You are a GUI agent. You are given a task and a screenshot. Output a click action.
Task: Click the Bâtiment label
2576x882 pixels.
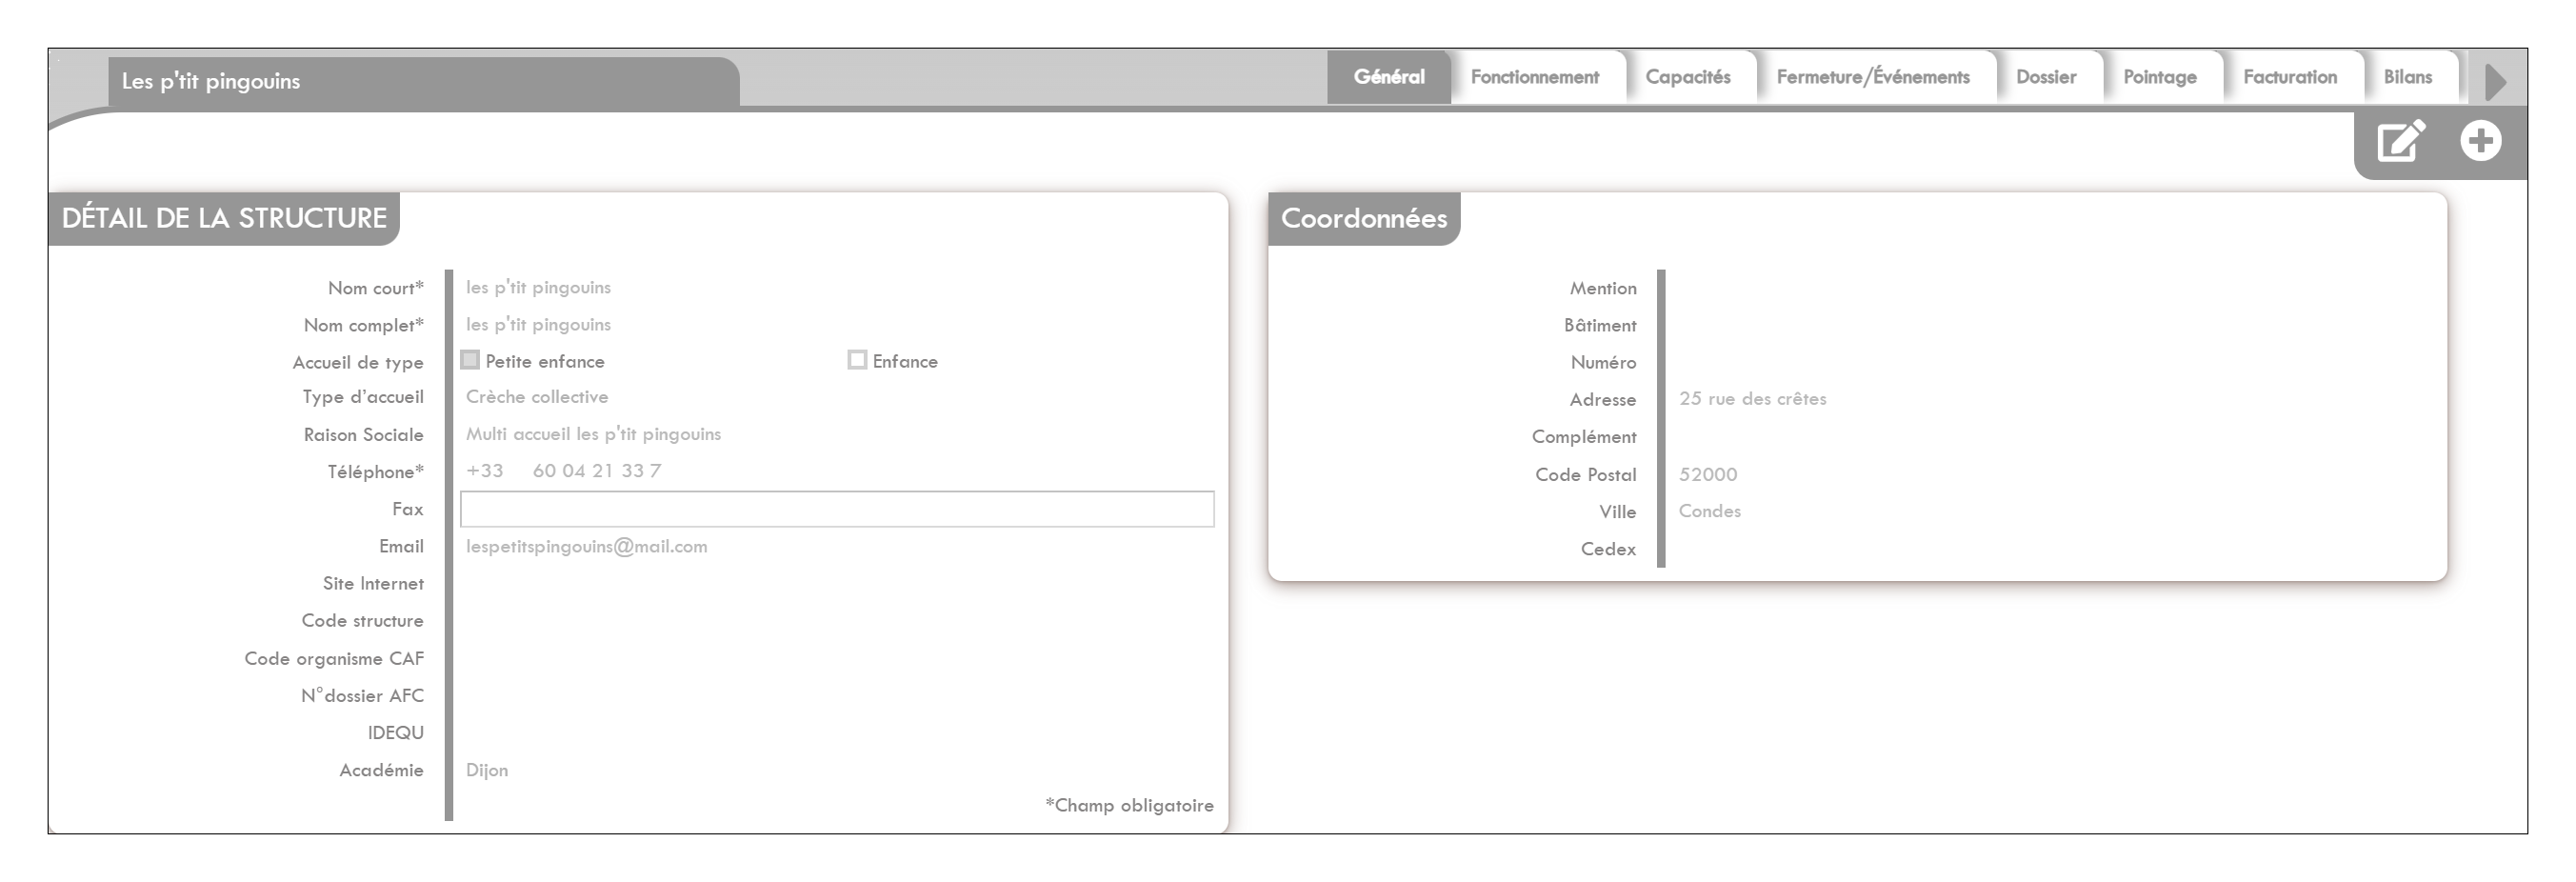pyautogui.click(x=1600, y=325)
